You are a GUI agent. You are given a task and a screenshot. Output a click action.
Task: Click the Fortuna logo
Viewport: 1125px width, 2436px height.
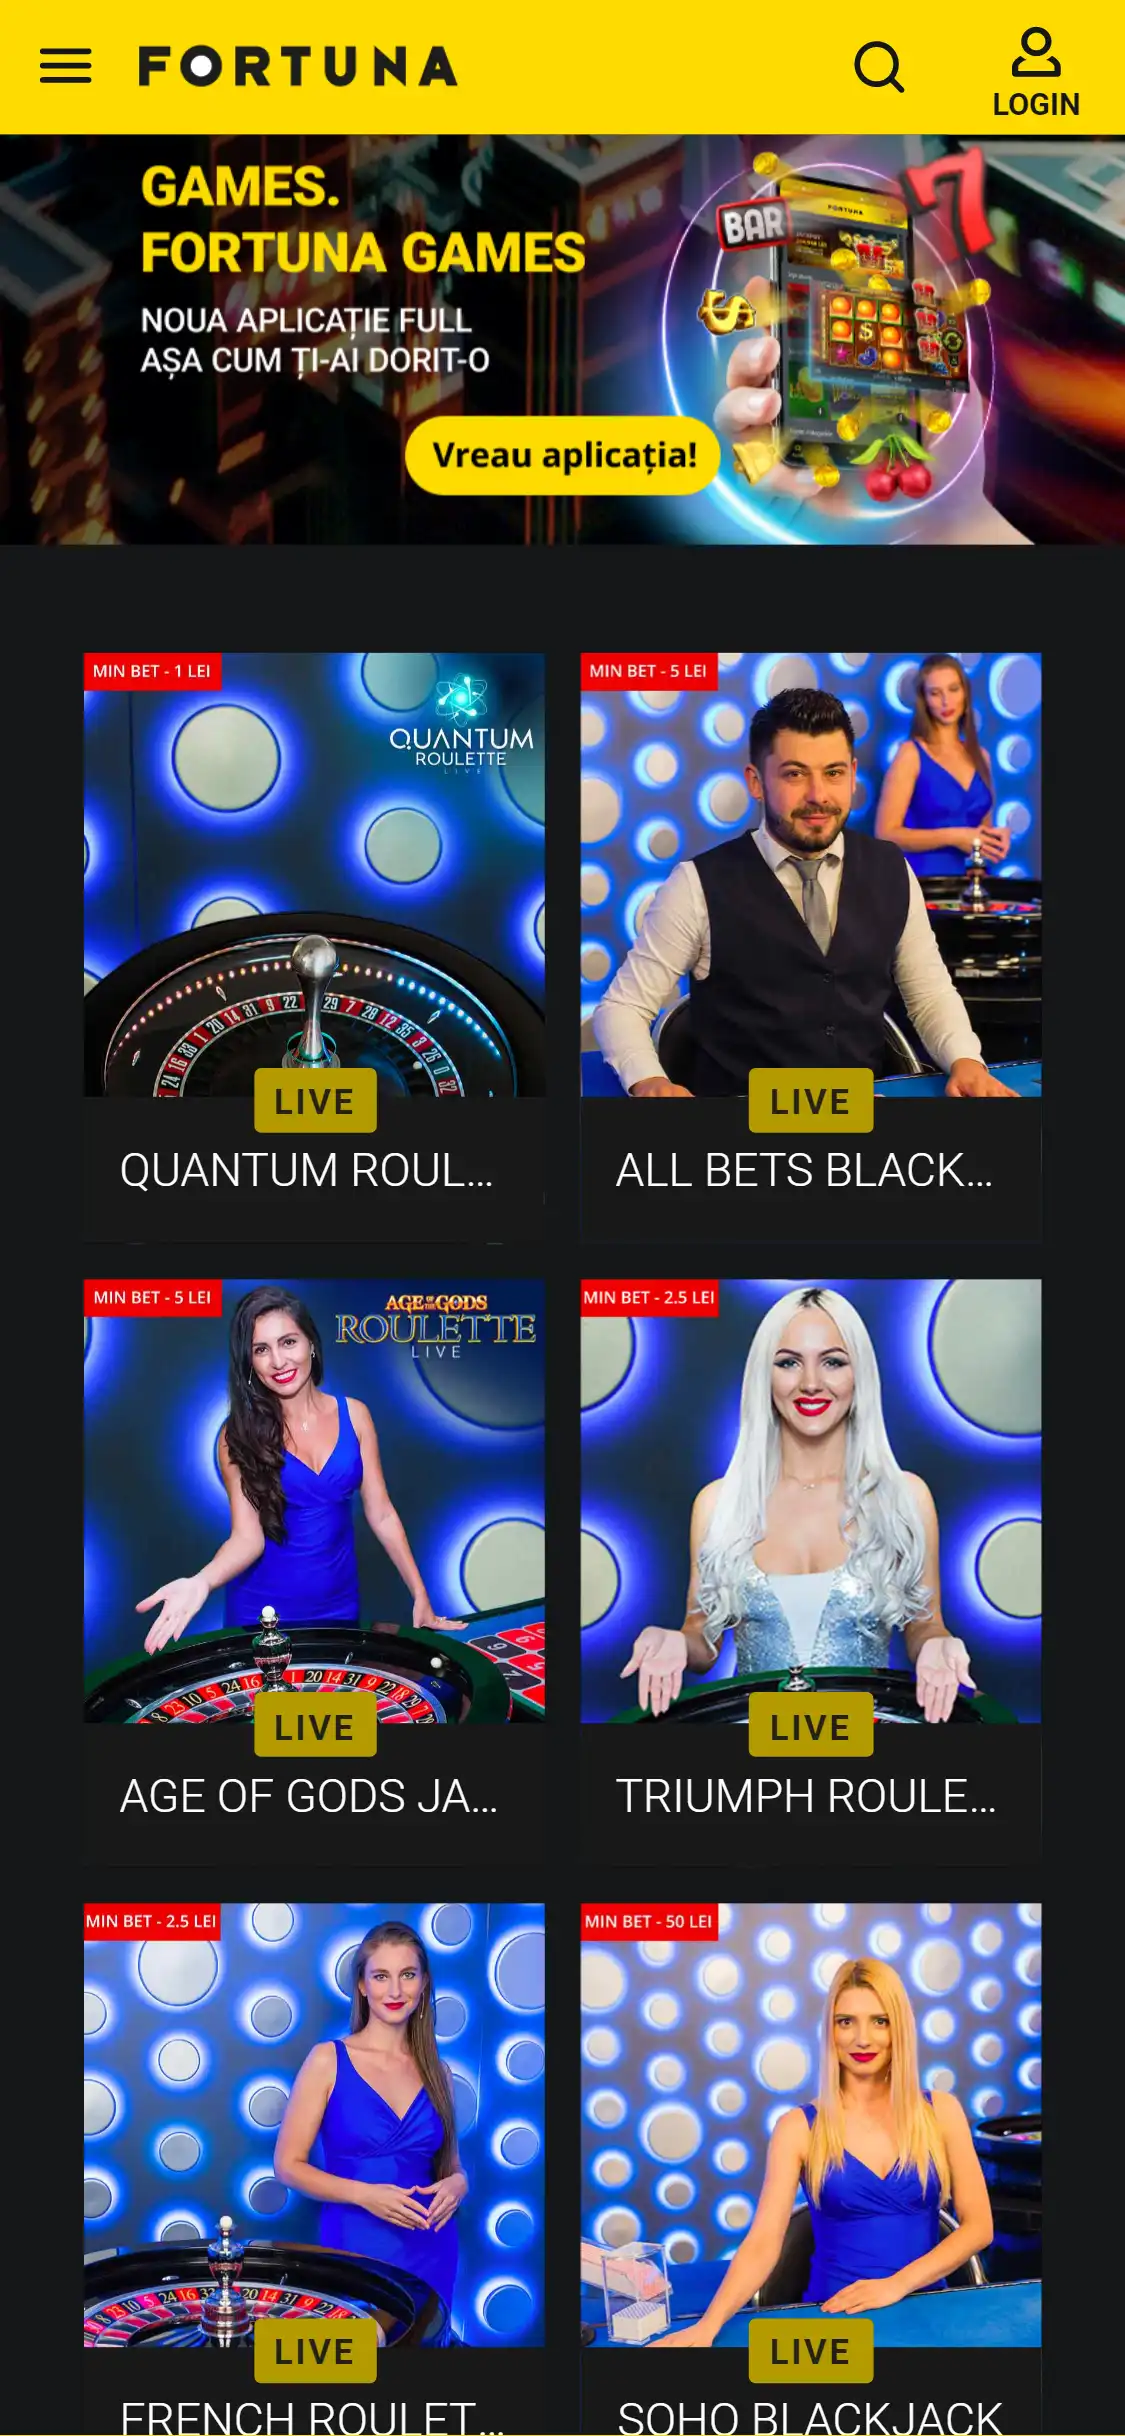[x=297, y=66]
